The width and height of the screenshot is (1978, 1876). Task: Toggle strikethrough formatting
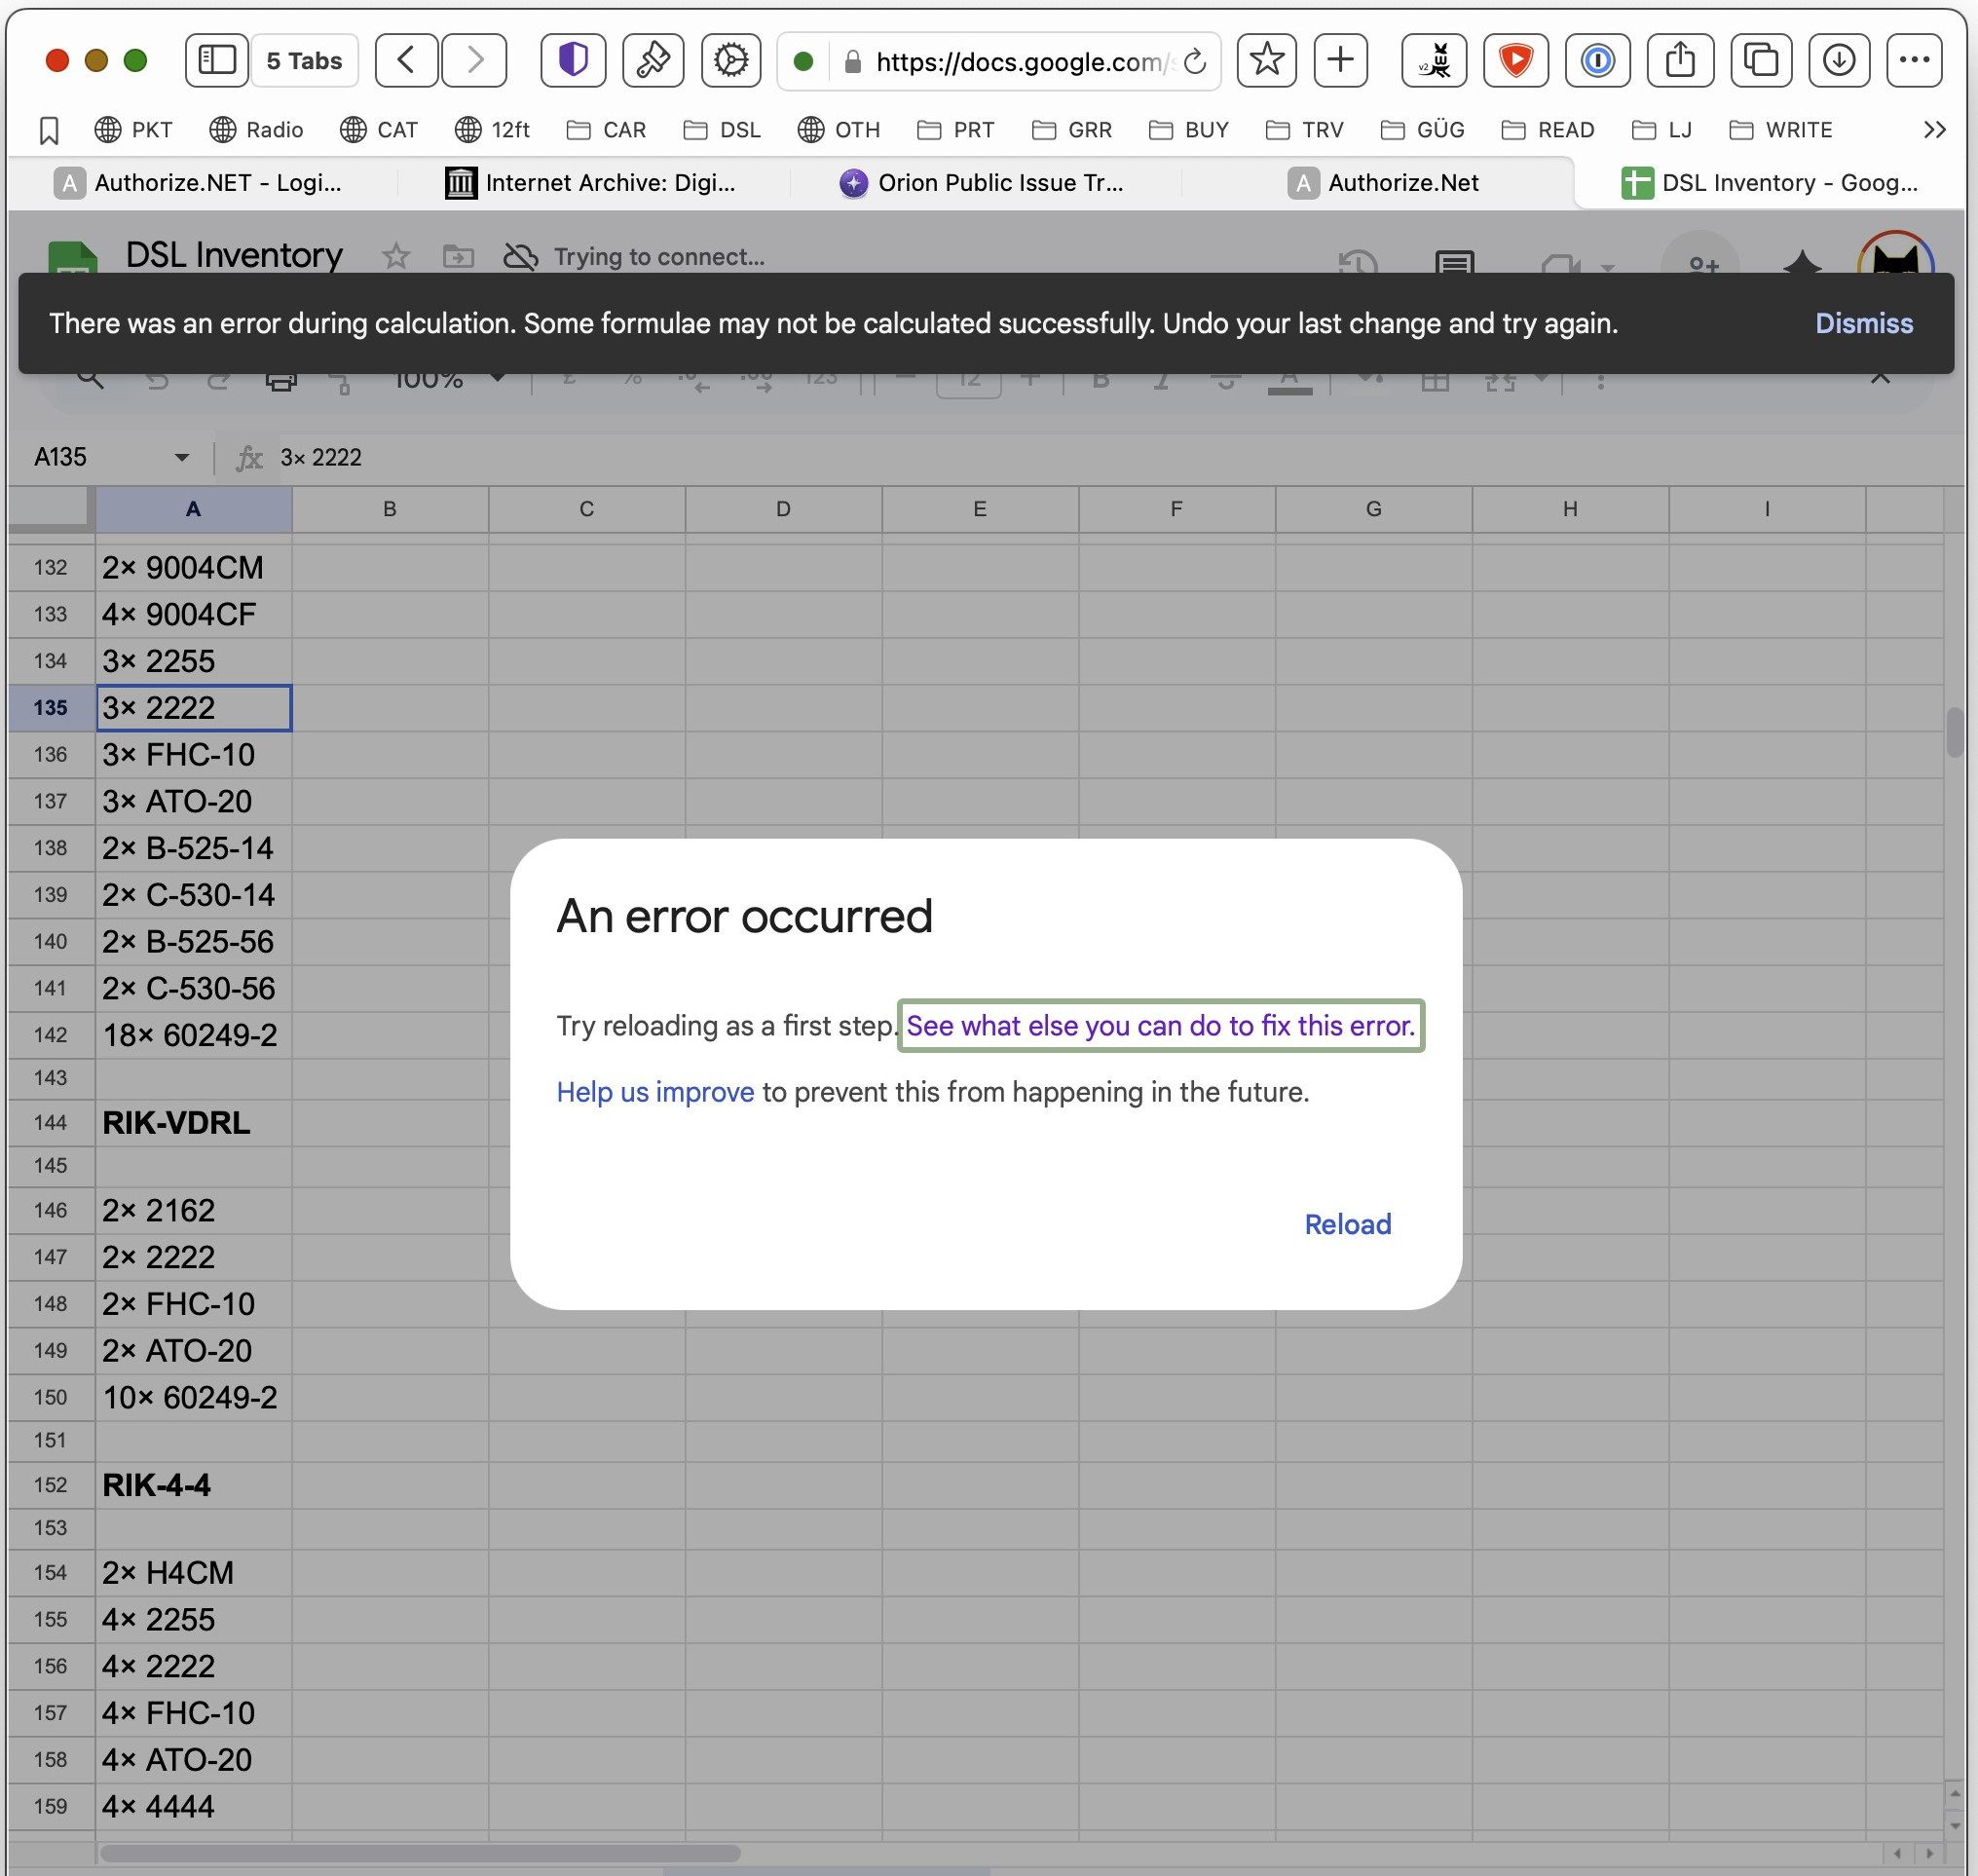coord(1227,382)
